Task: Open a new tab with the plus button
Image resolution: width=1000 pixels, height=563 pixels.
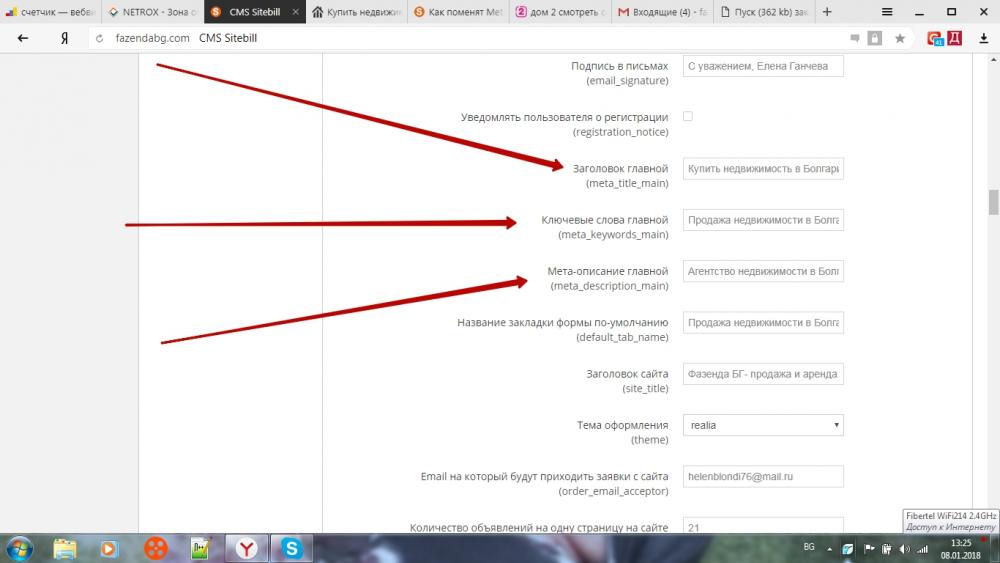Action: [x=827, y=11]
